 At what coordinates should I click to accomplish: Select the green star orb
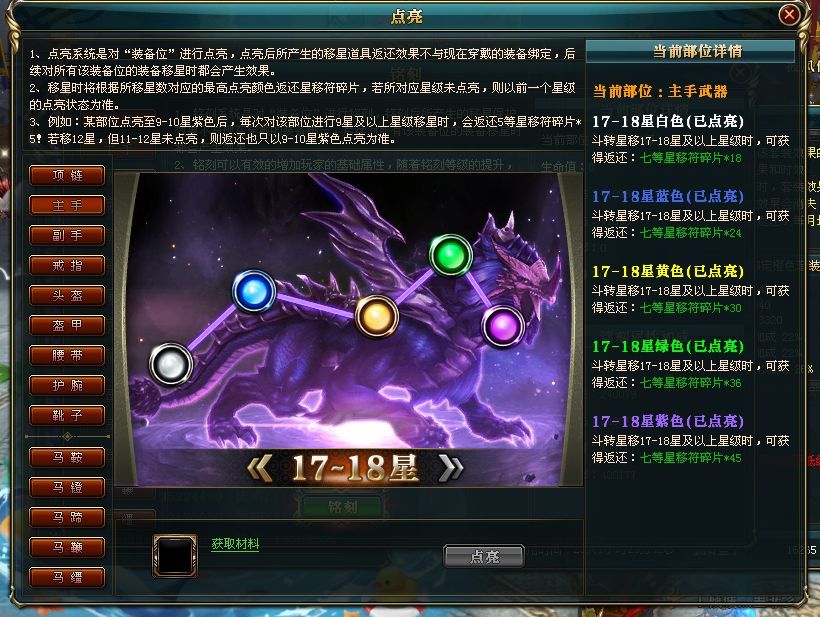click(450, 256)
